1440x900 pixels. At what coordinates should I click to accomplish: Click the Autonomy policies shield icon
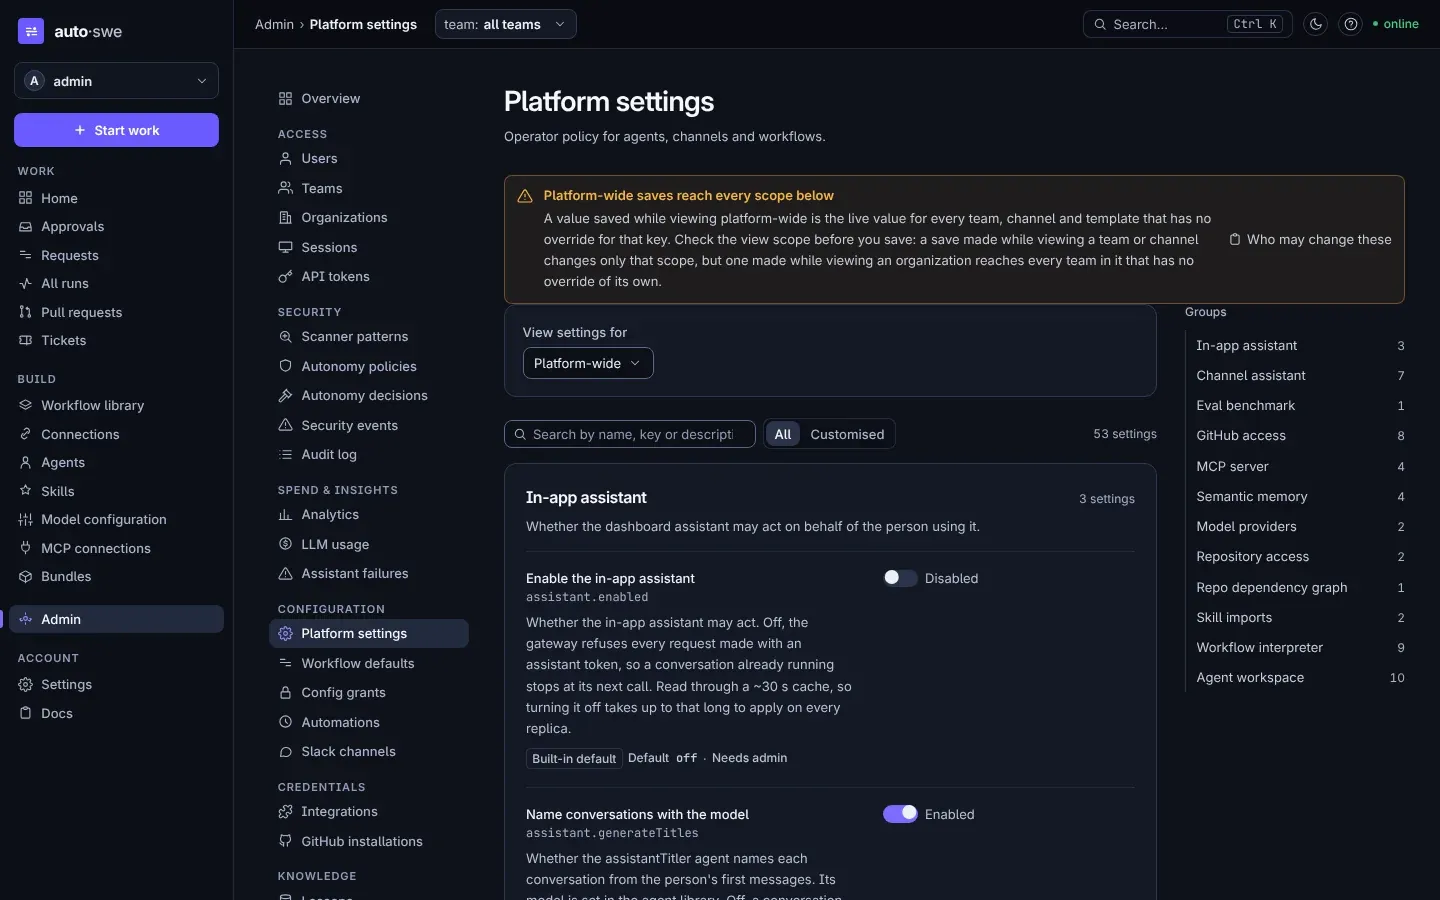coord(285,366)
